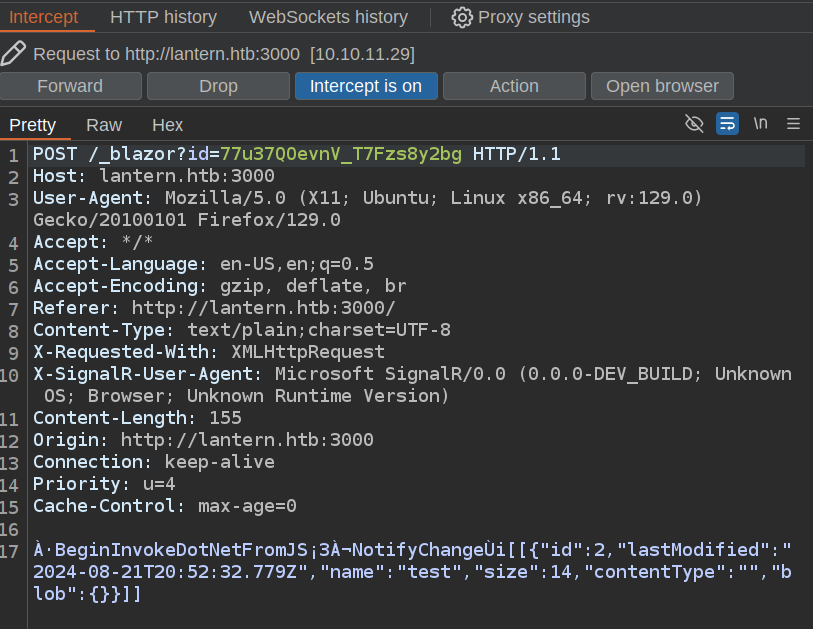Image resolution: width=813 pixels, height=629 pixels.
Task: Select the Pretty view tab
Action: (33, 125)
